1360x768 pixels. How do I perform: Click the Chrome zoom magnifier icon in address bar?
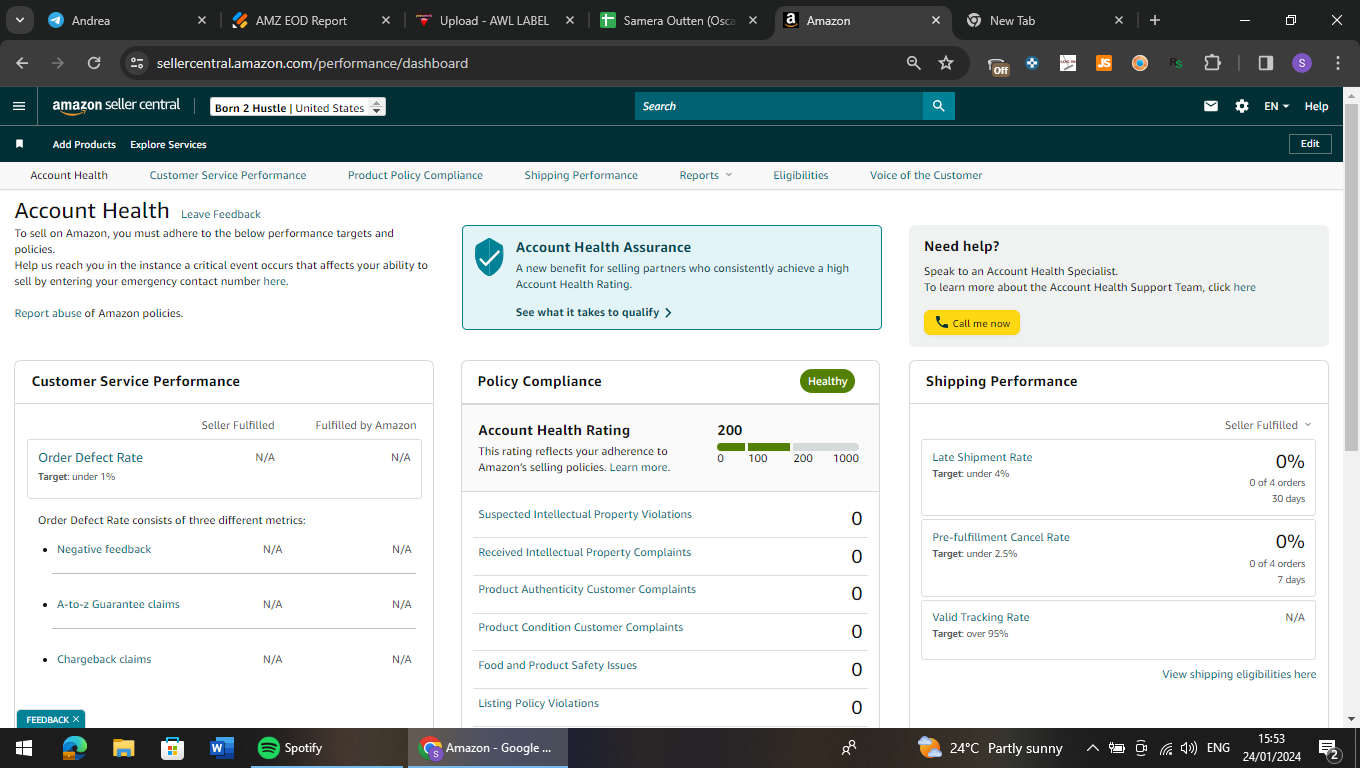click(914, 63)
